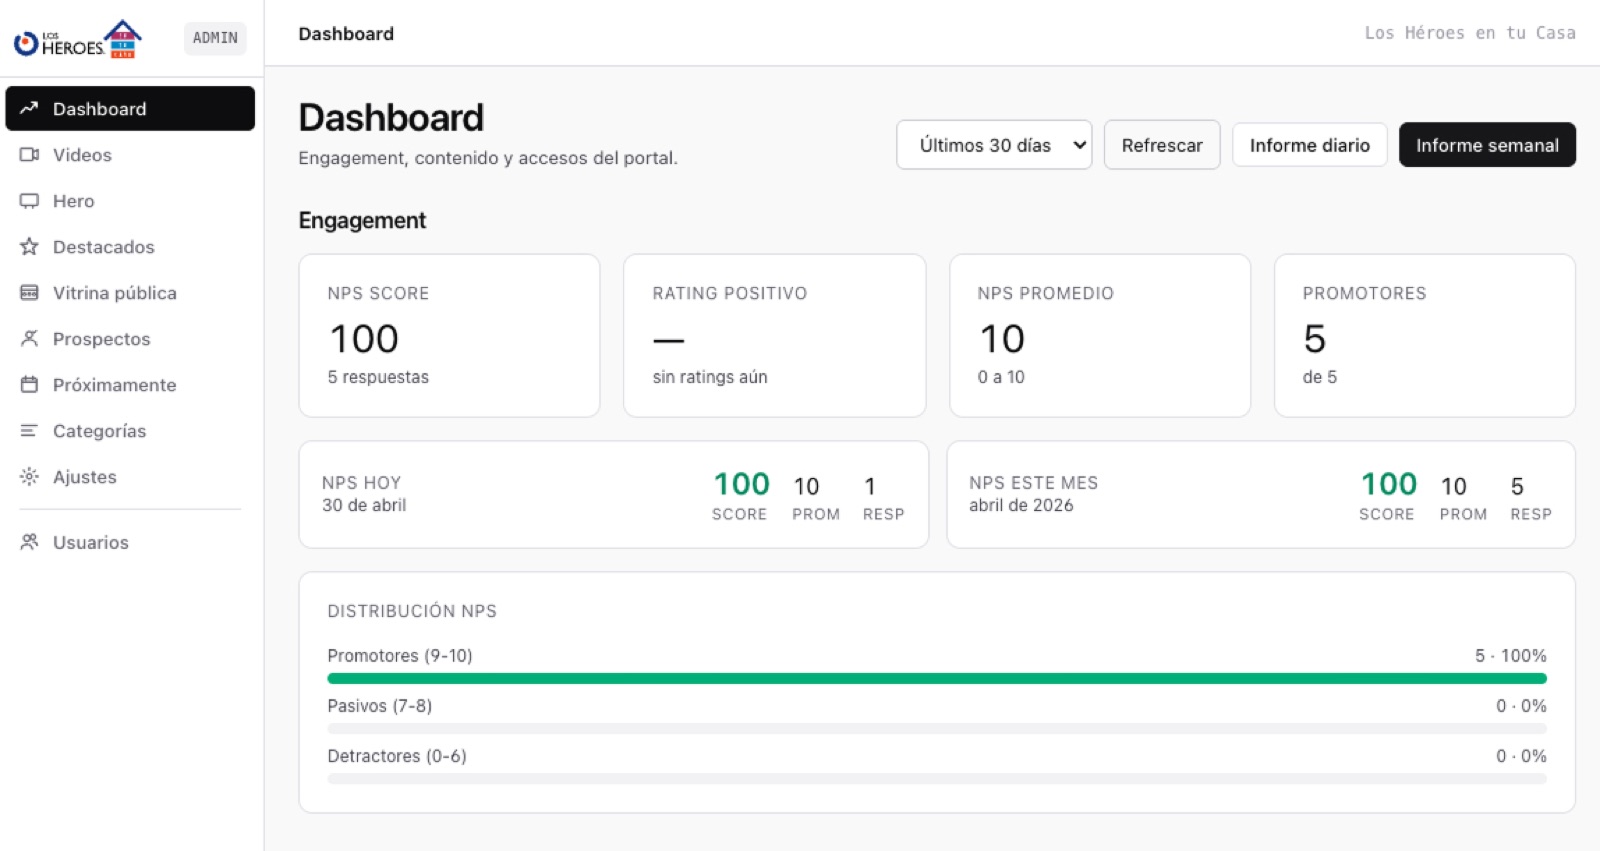Image resolution: width=1600 pixels, height=851 pixels.
Task: Navigate to Vitrina pública
Action: pyautogui.click(x=130, y=292)
